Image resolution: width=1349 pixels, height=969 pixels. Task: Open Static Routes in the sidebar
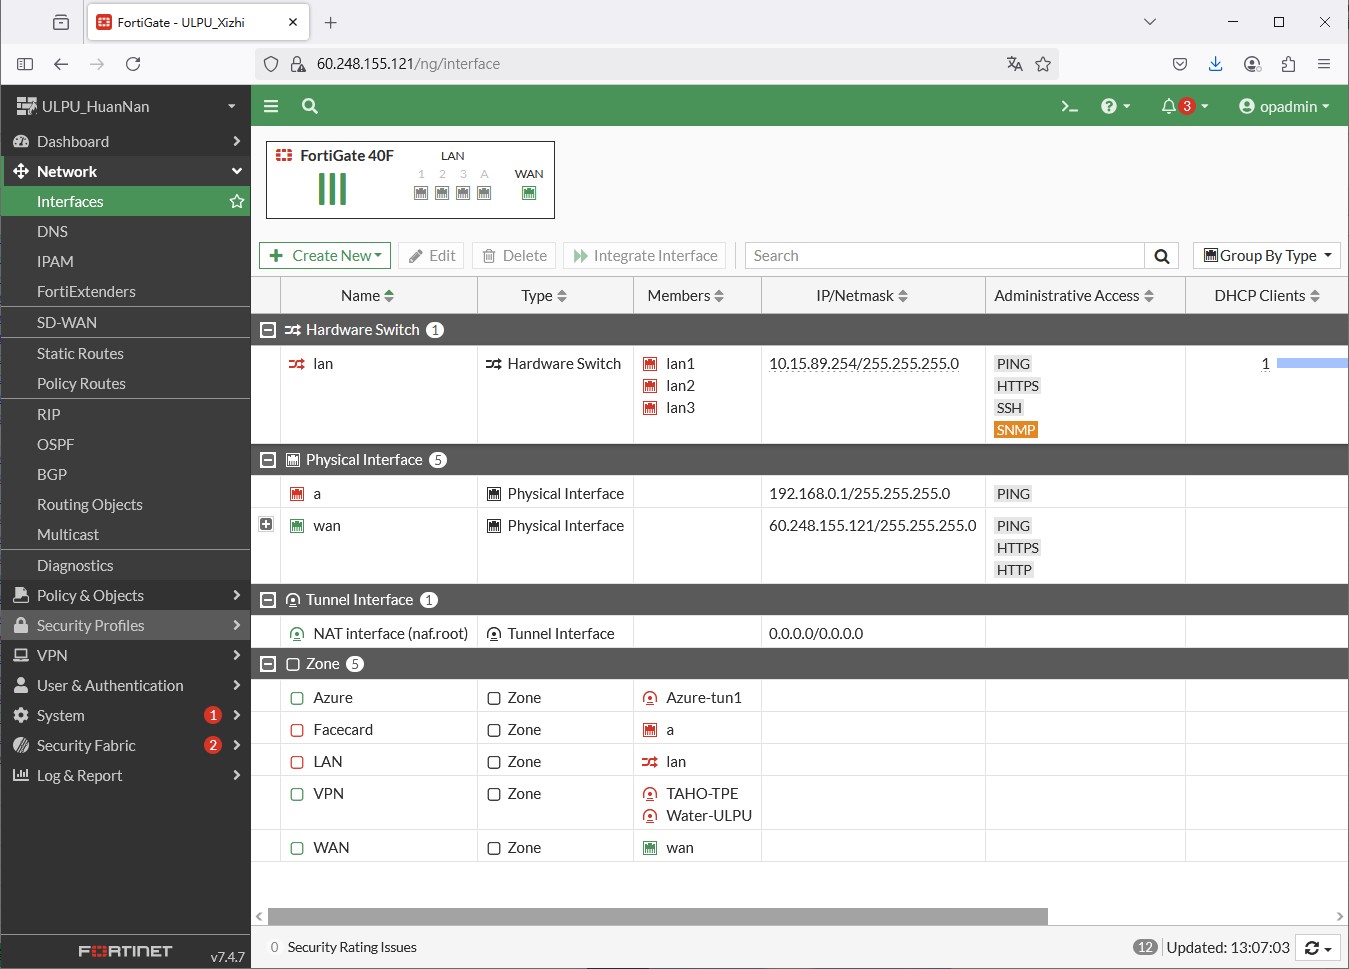[80, 354]
